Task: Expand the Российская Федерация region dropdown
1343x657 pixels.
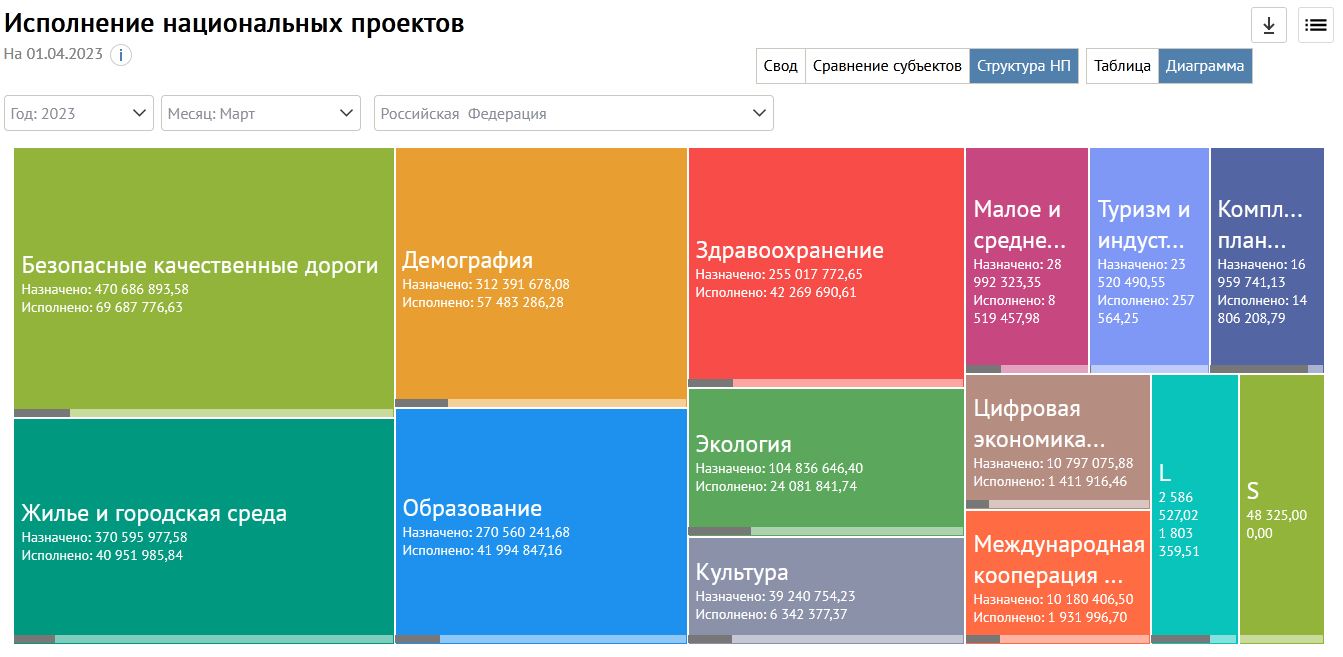Action: (x=573, y=113)
